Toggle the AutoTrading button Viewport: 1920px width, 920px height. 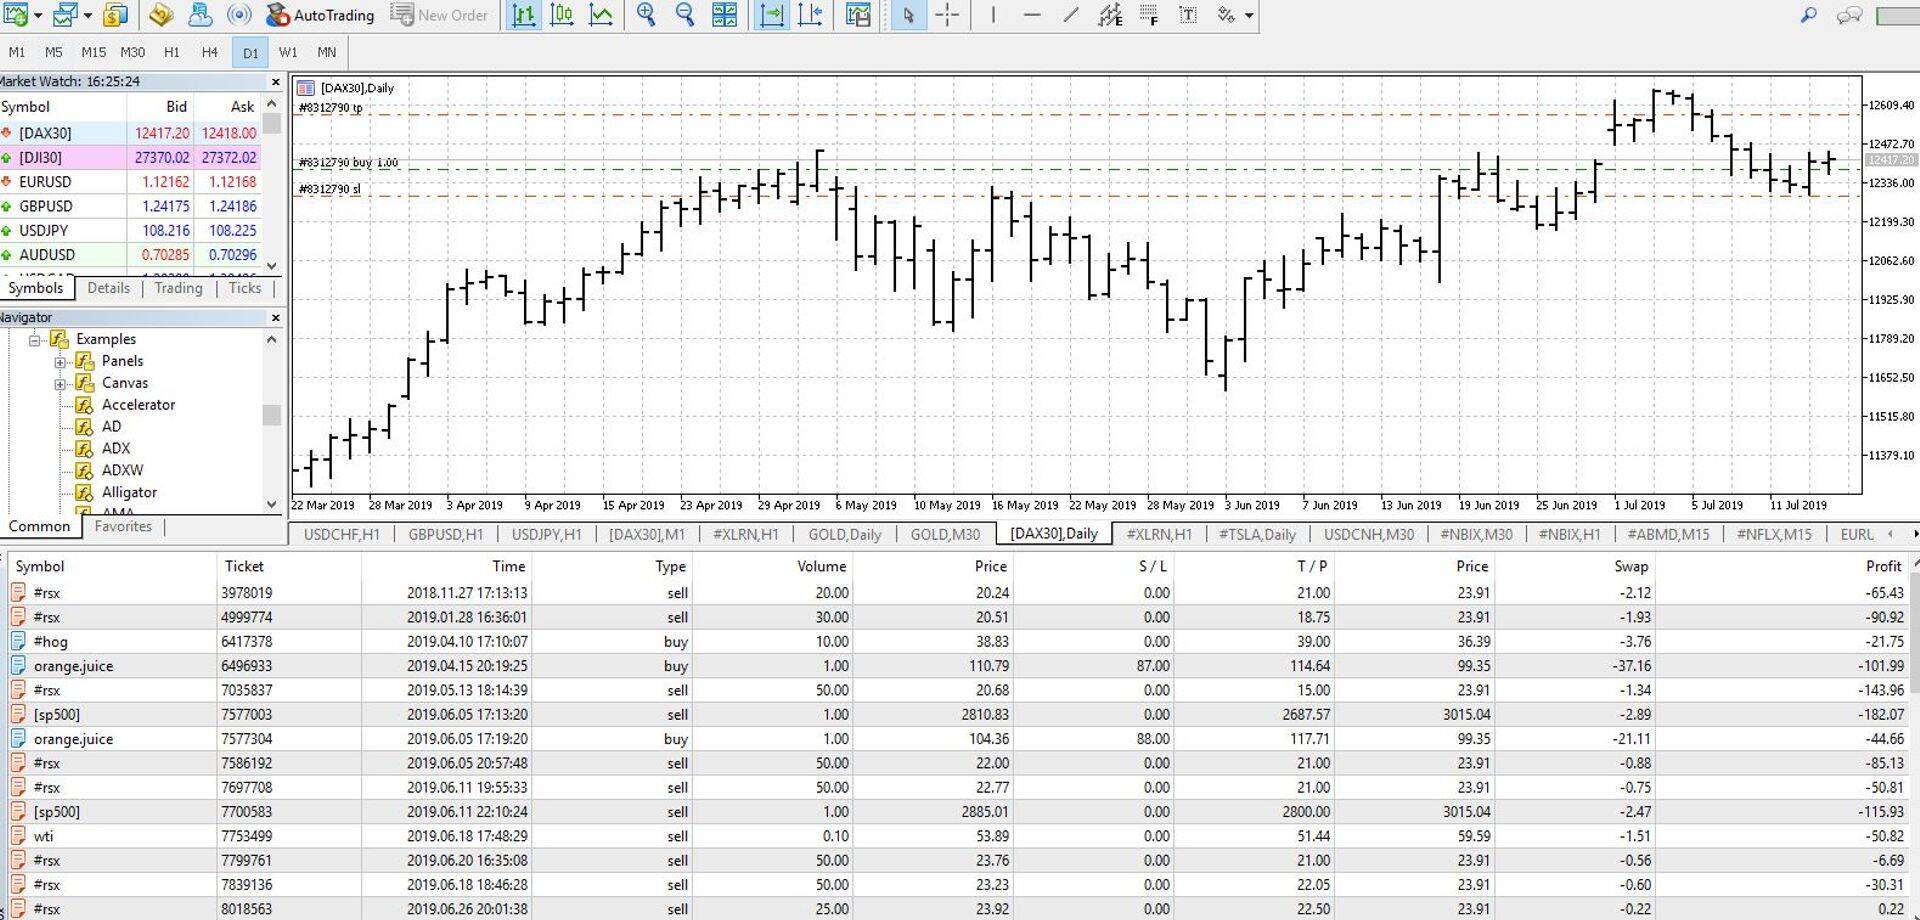321,15
